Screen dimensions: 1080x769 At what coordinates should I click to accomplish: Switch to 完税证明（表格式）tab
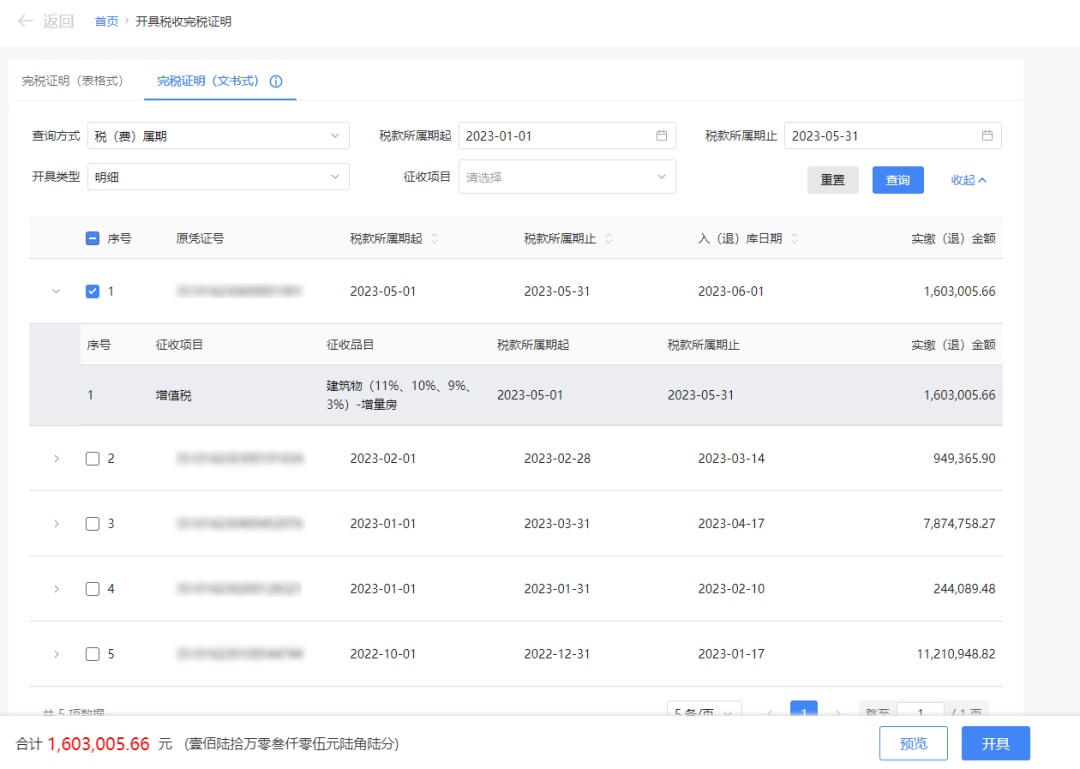[73, 81]
